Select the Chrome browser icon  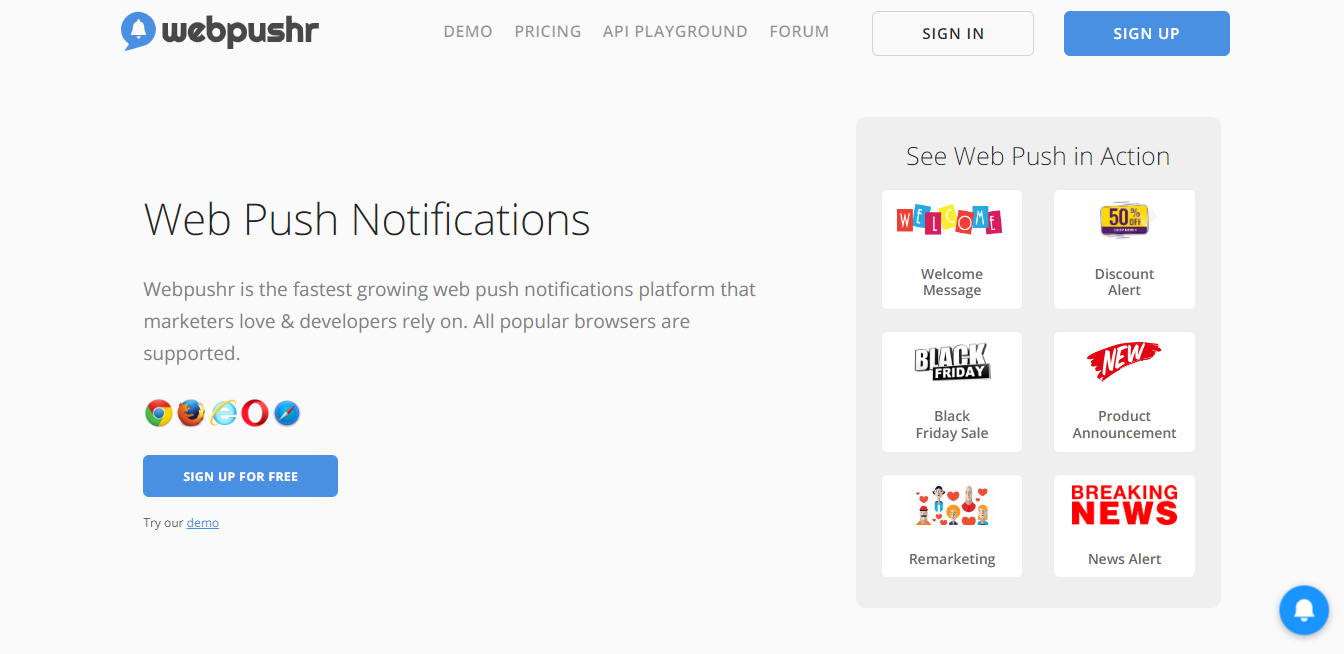point(158,412)
